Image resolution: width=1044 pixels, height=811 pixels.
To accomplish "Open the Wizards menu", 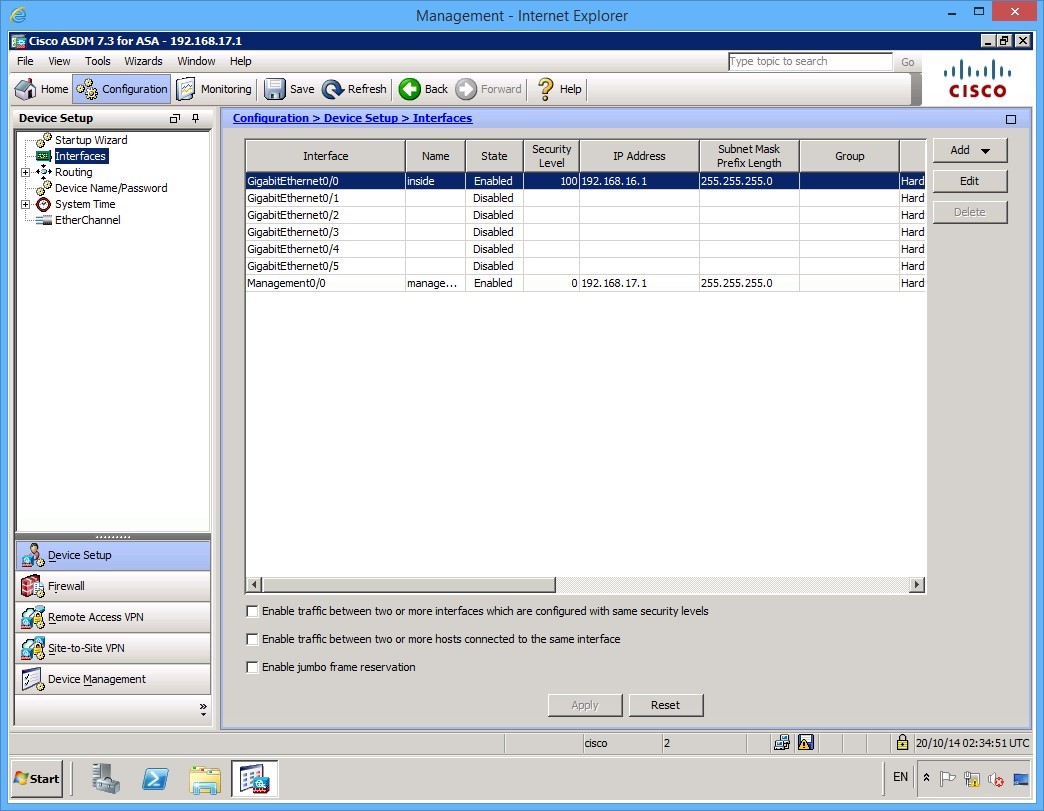I will (143, 61).
